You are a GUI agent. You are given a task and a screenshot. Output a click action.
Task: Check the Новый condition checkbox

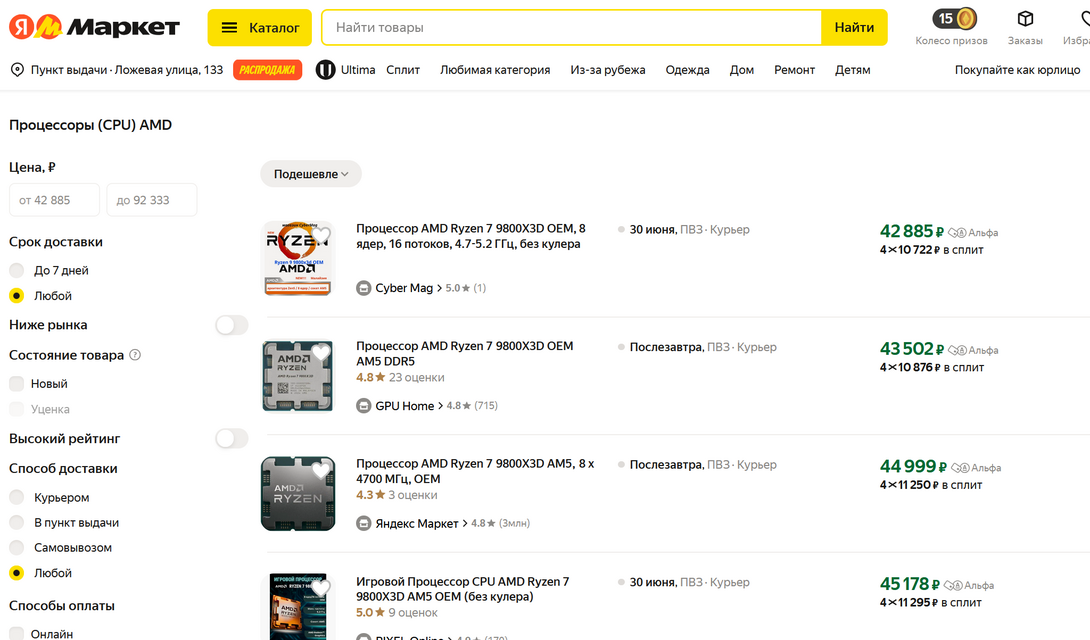(16, 384)
